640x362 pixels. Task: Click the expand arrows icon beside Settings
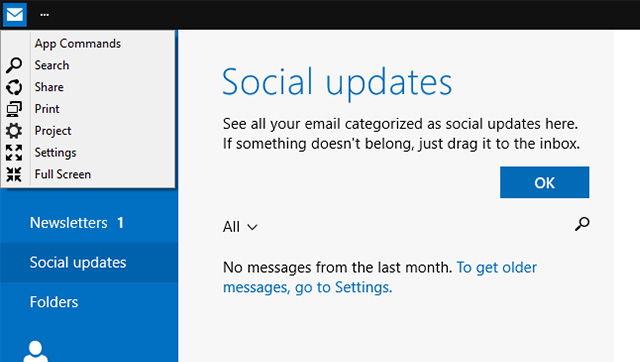point(14,153)
